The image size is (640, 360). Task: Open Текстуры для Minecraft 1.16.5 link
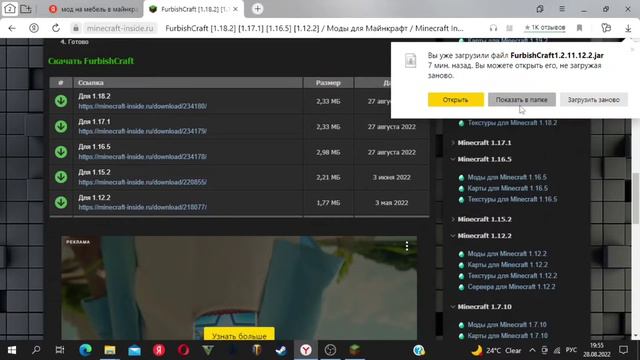click(512, 199)
